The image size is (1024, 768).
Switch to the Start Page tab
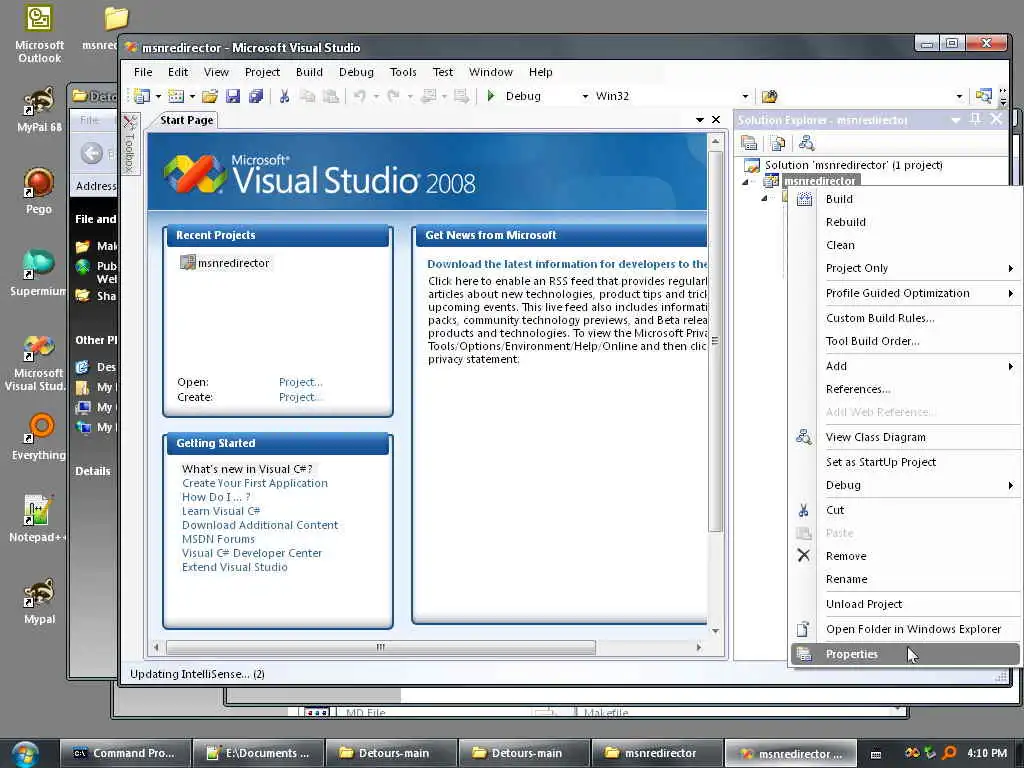coord(187,120)
